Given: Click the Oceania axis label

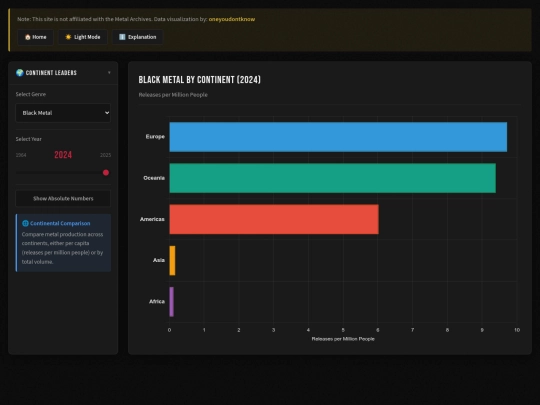Looking at the screenshot, I should pyautogui.click(x=154, y=178).
